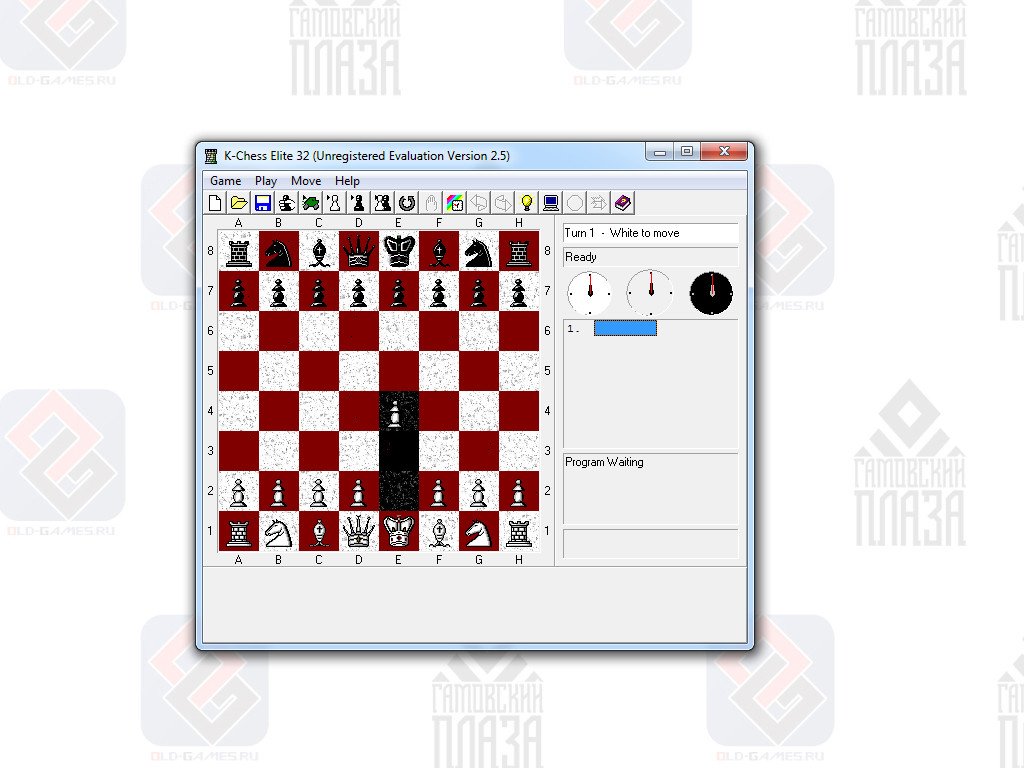Click the two-pawns both-sides icon

click(382, 203)
